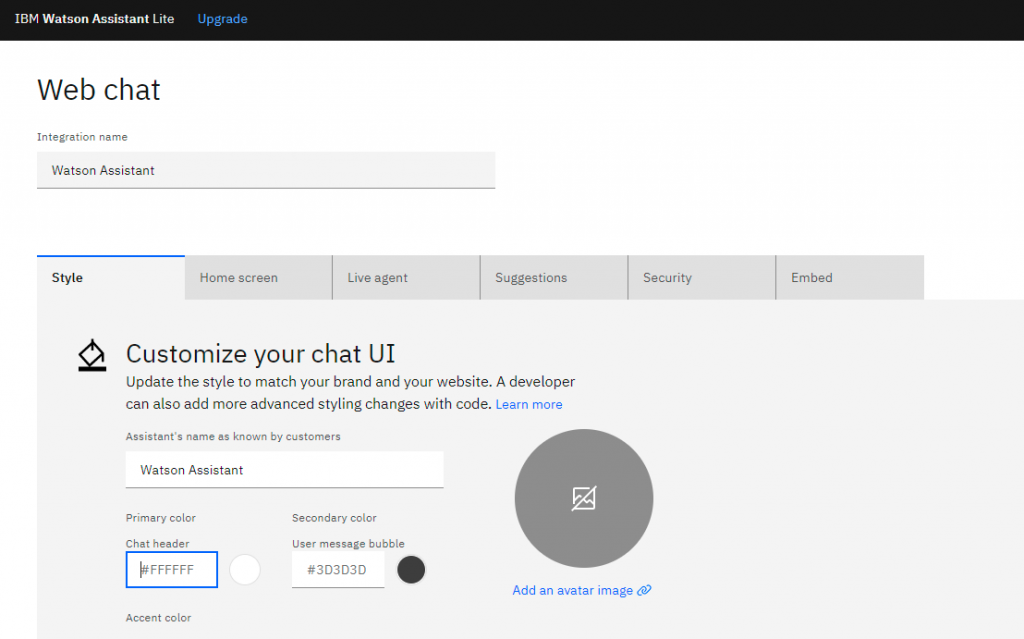Switch to the Home screen tab
This screenshot has width=1024, height=639.
click(x=259, y=278)
